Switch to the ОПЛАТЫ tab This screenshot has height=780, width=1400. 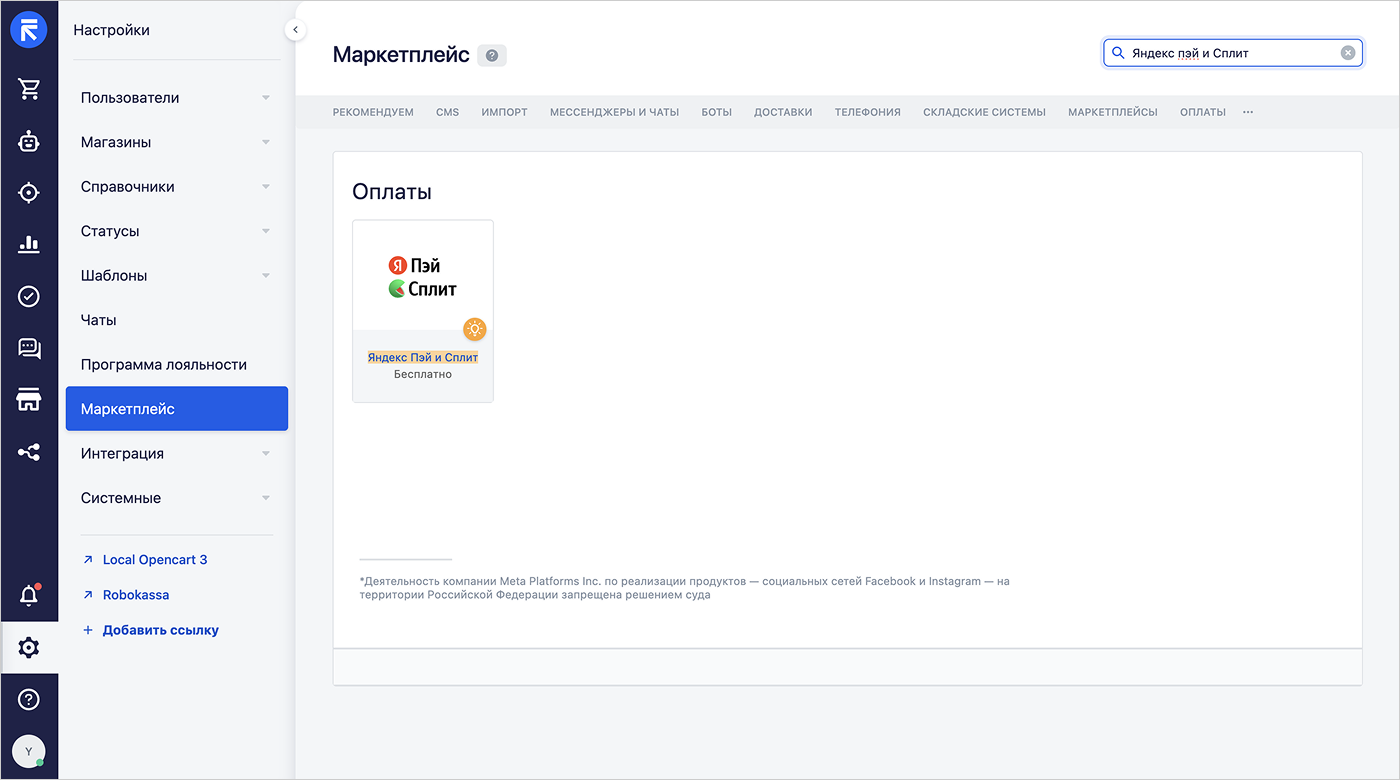tap(1203, 112)
